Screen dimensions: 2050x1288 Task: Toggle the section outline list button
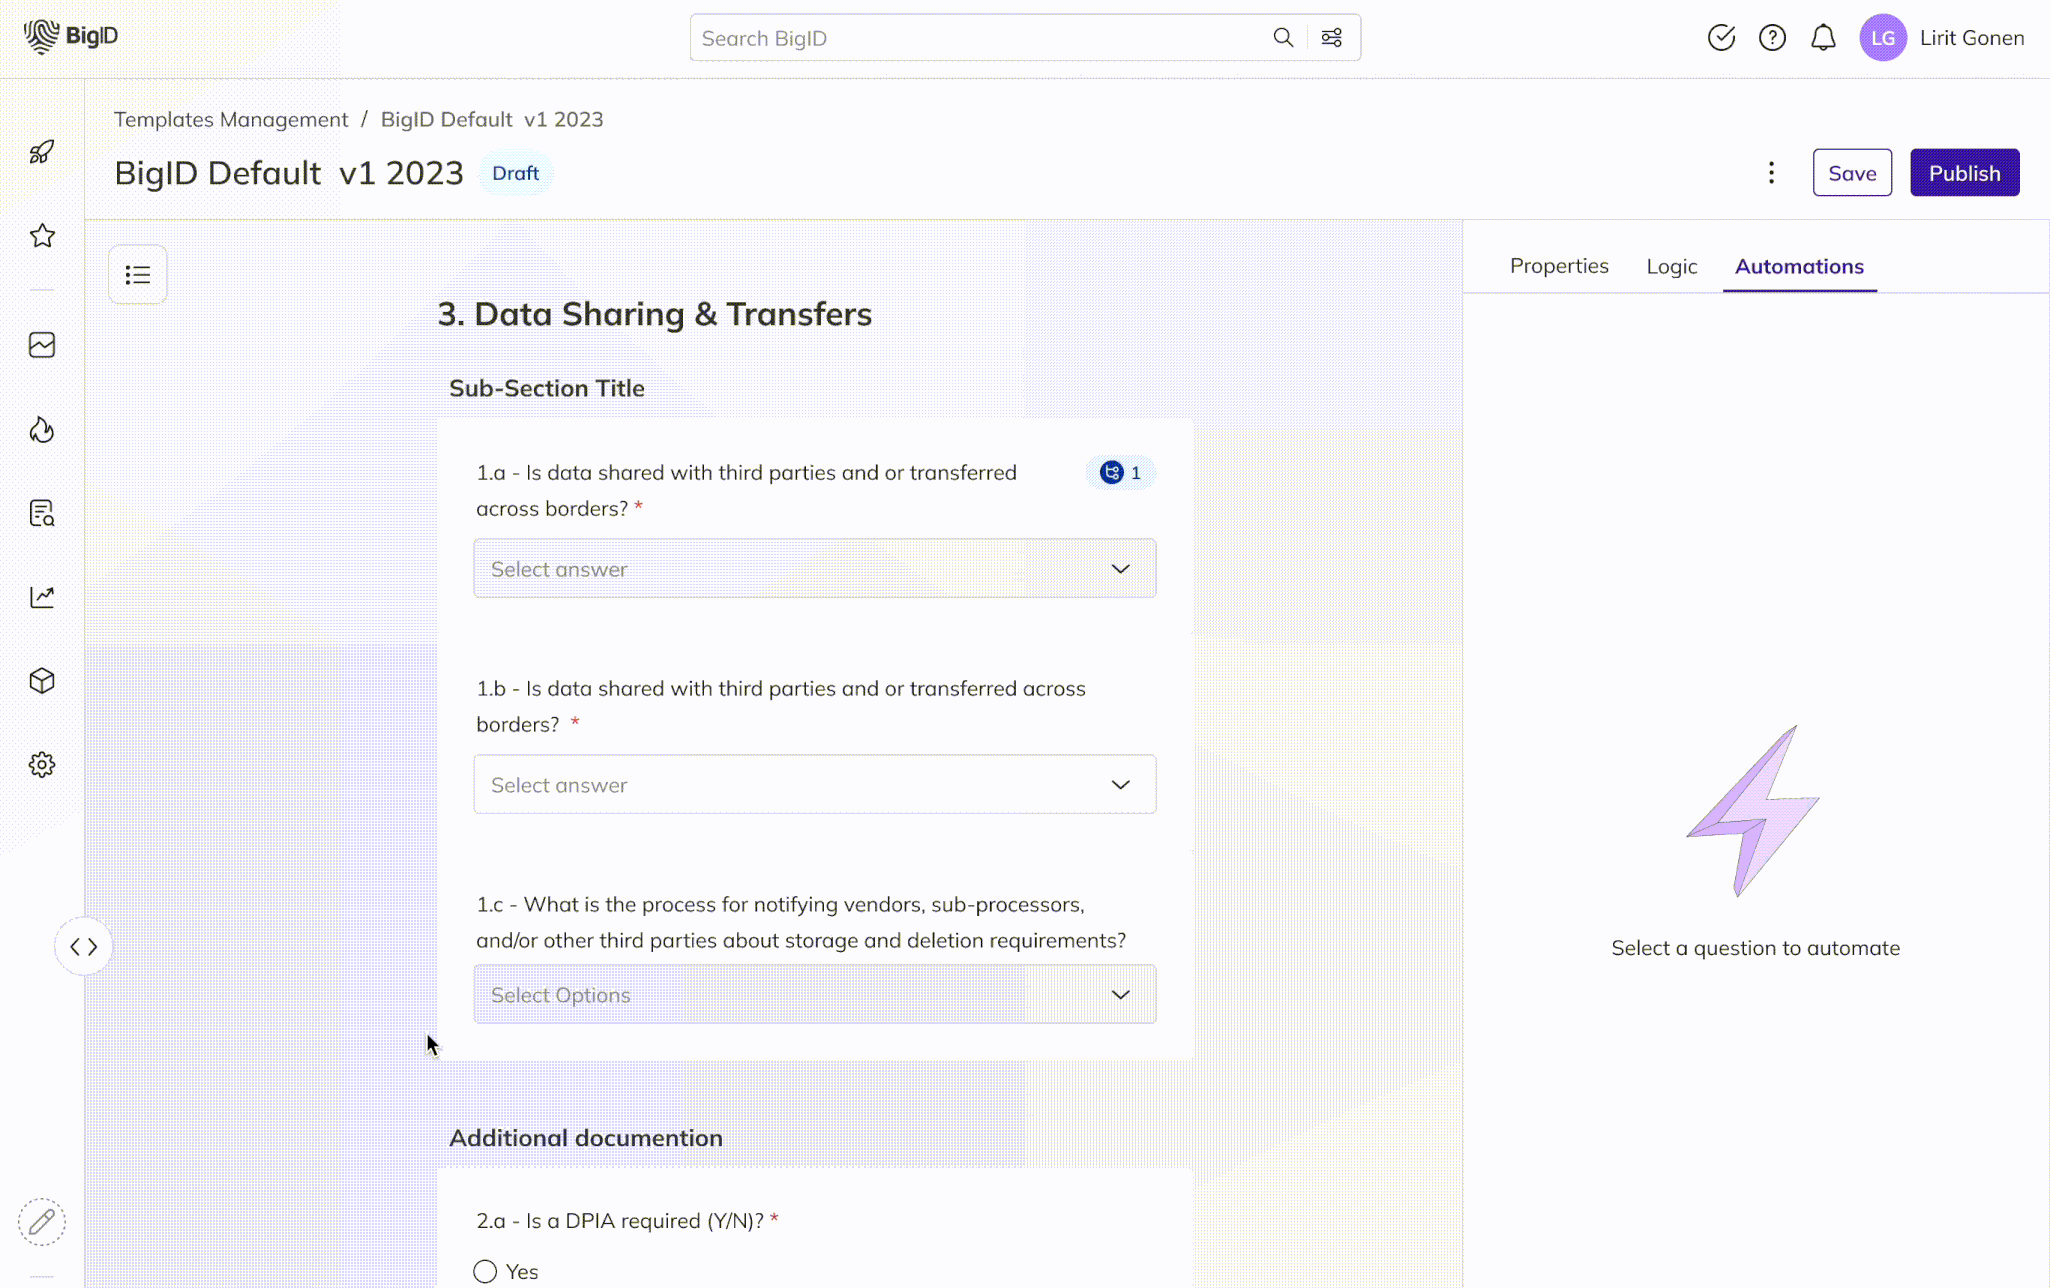point(138,275)
